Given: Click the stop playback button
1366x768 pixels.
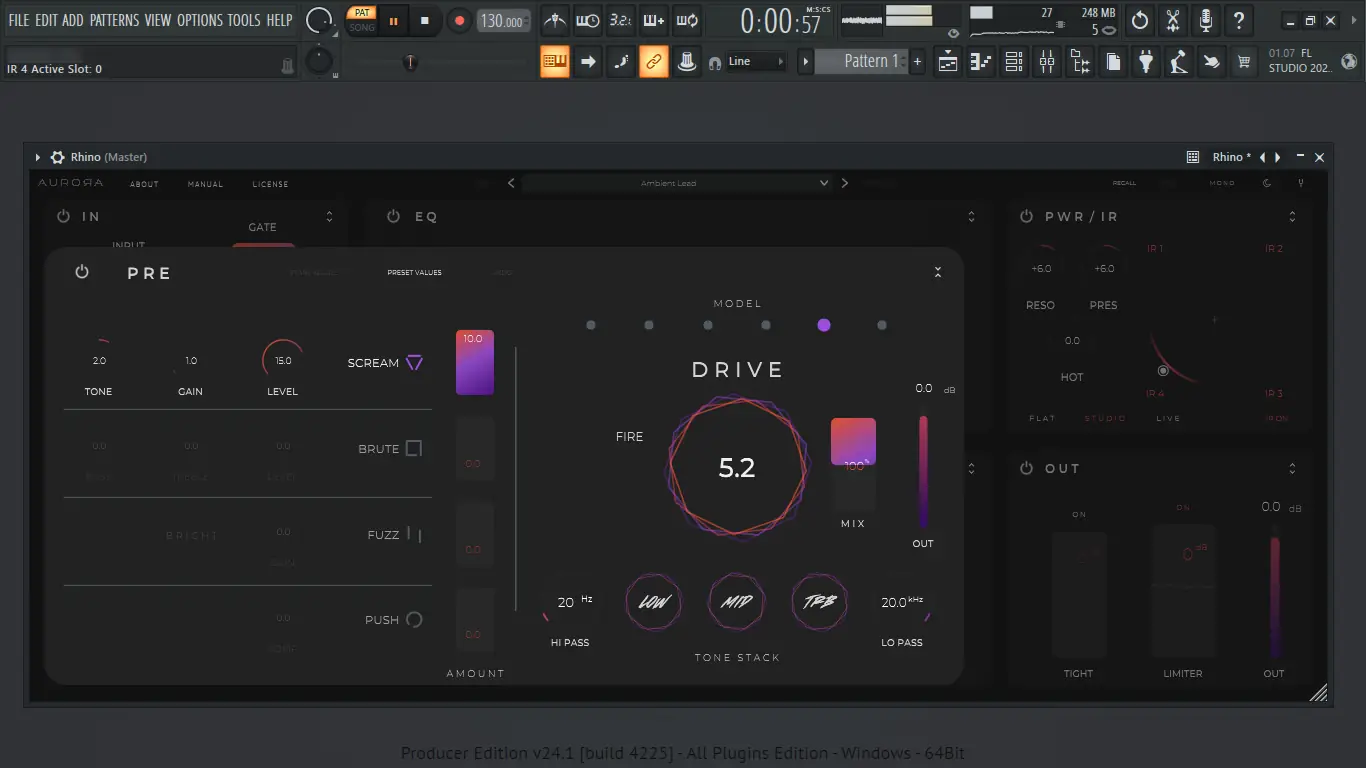Looking at the screenshot, I should click(x=424, y=20).
